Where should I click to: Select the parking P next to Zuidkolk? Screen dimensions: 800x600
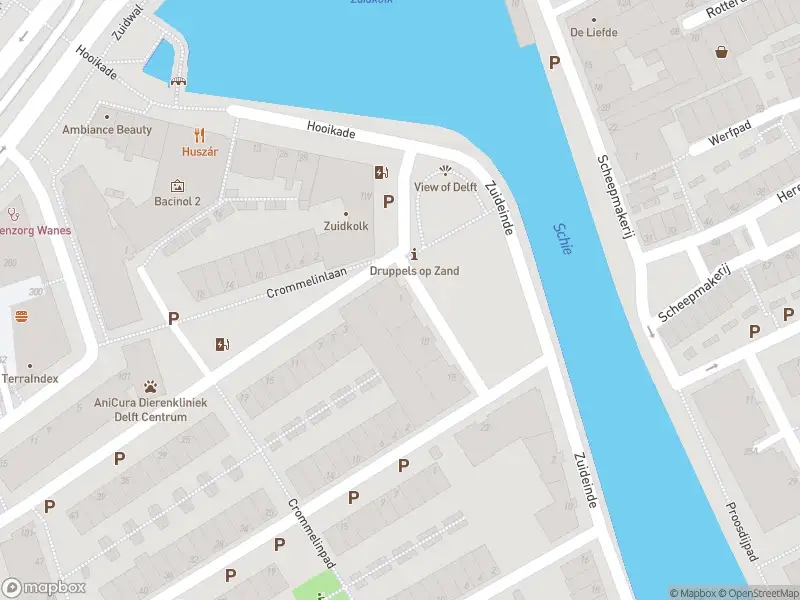click(x=388, y=202)
